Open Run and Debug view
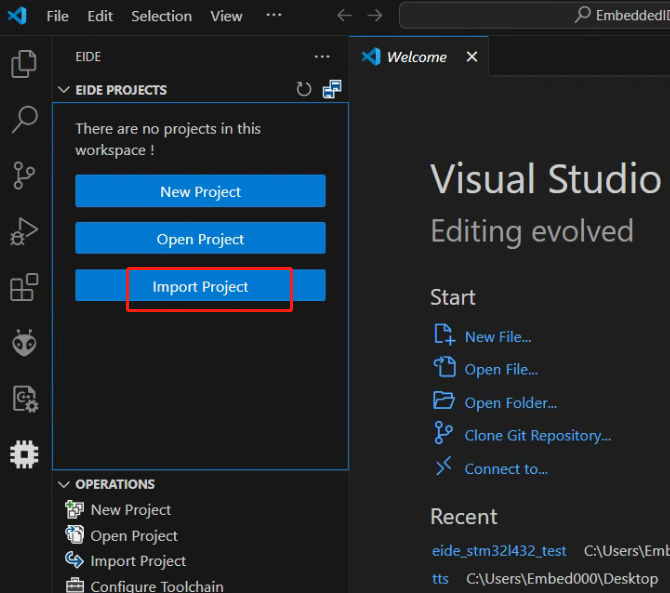 [x=24, y=231]
